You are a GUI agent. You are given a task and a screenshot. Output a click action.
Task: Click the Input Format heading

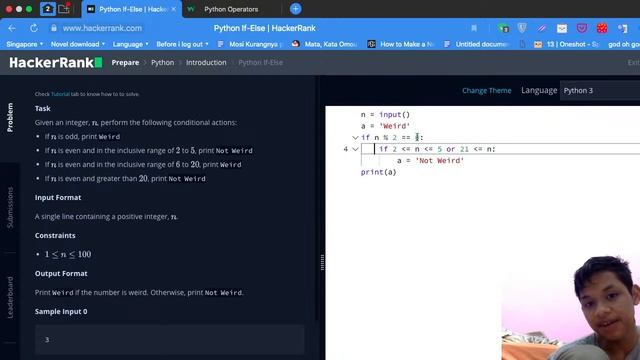tap(58, 198)
